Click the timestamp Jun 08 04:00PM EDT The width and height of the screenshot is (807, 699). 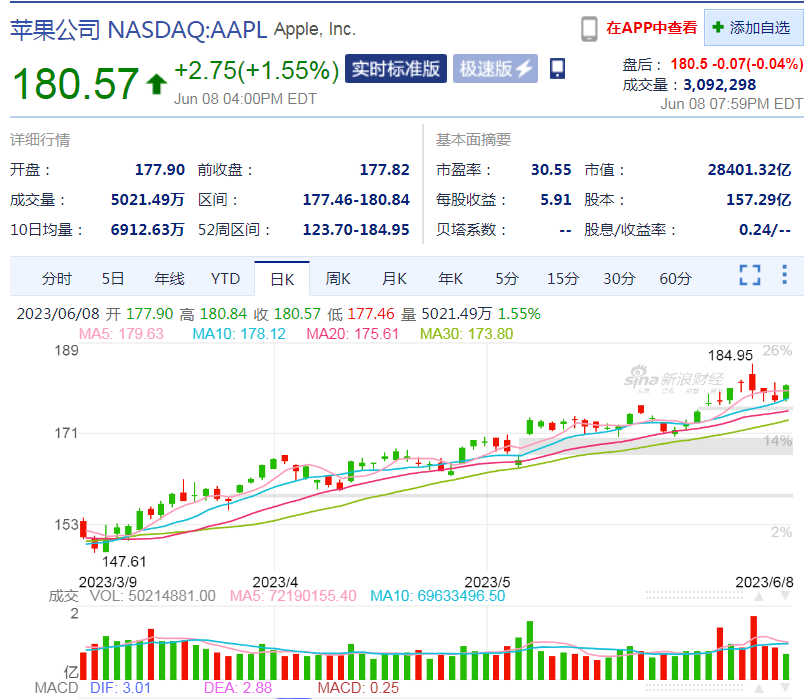click(x=245, y=99)
